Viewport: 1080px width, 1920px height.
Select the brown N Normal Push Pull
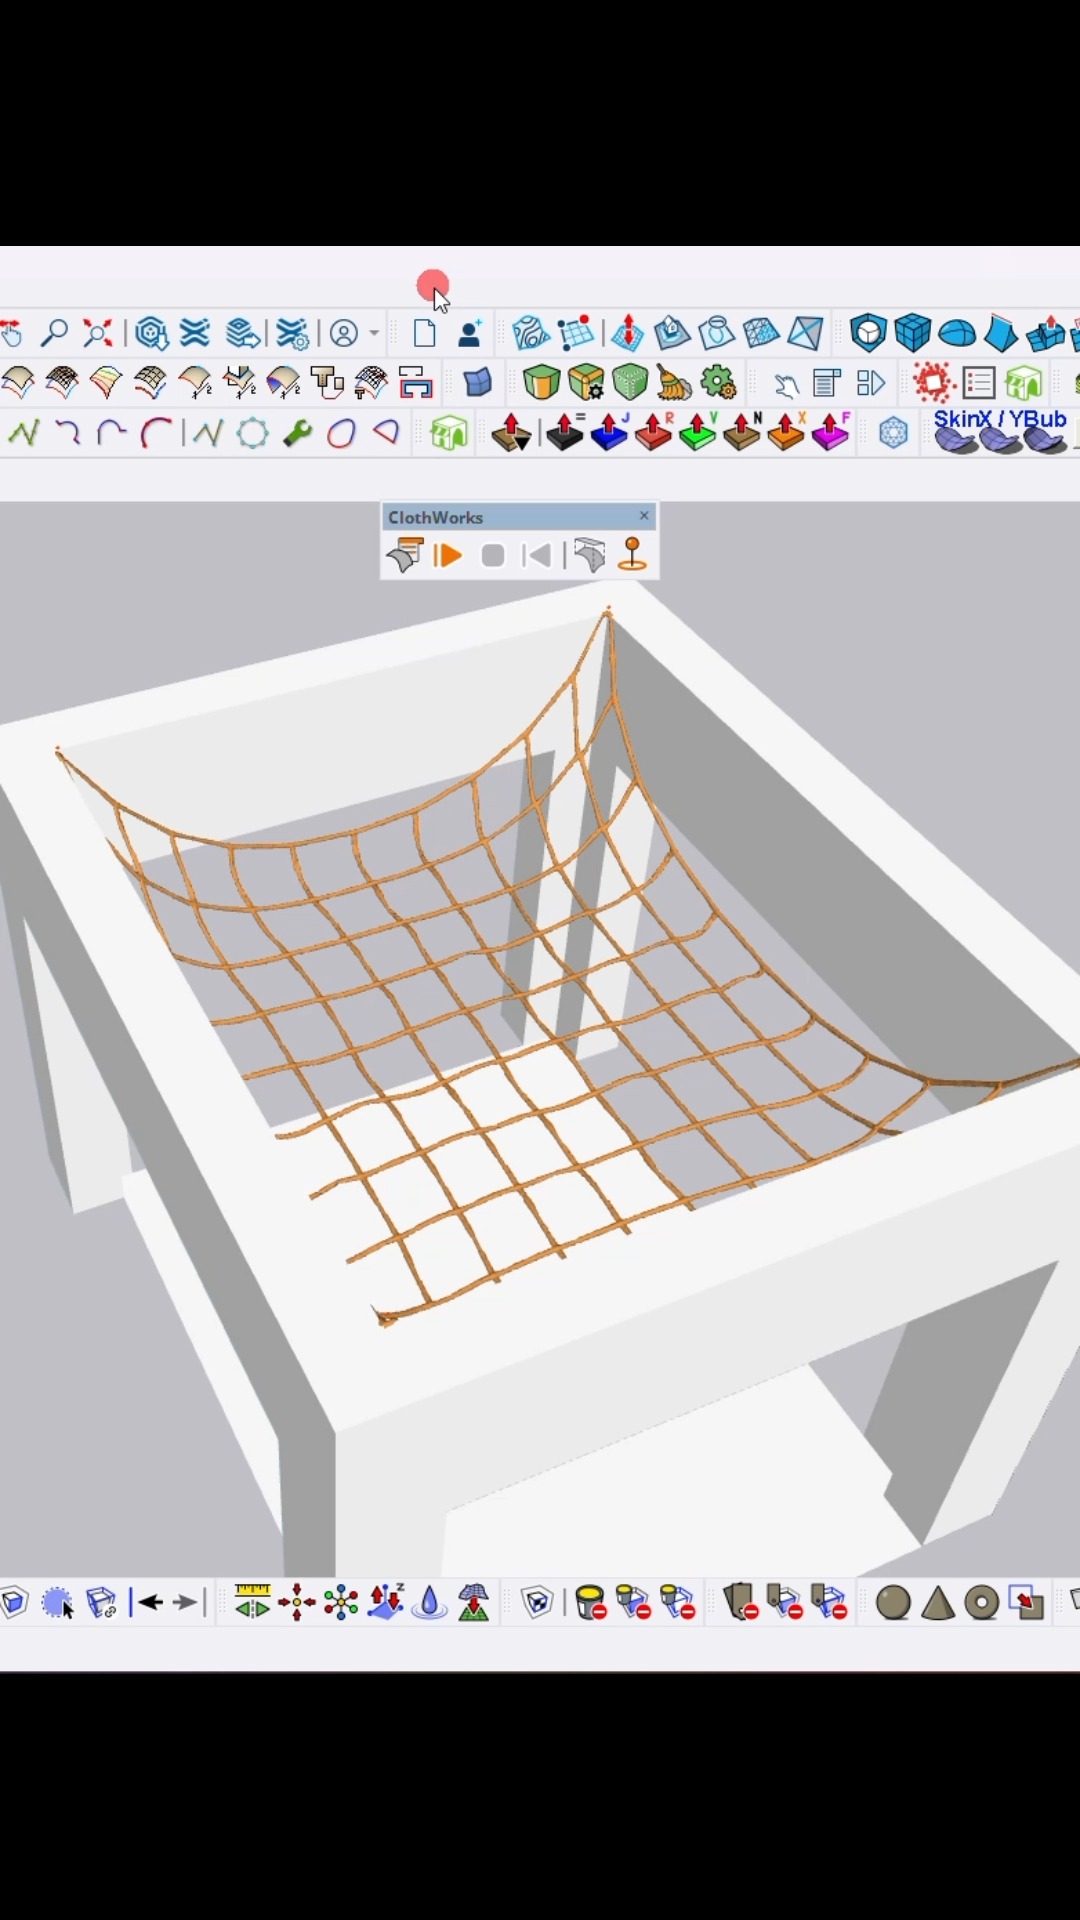pyautogui.click(x=742, y=431)
